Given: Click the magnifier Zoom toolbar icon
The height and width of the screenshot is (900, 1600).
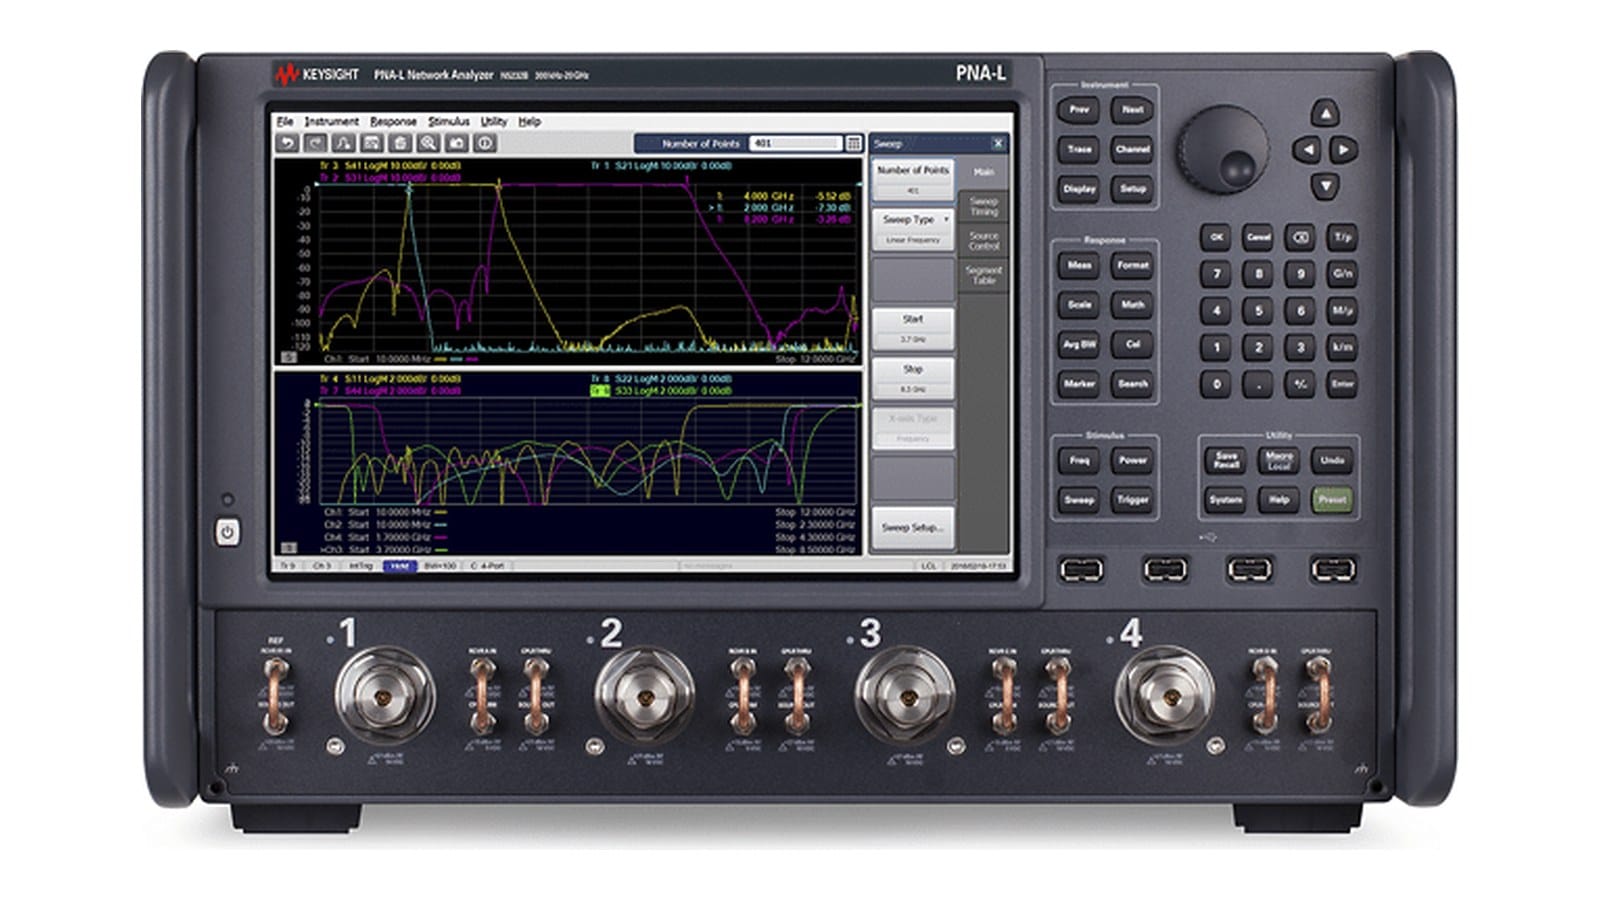Looking at the screenshot, I should tap(428, 144).
